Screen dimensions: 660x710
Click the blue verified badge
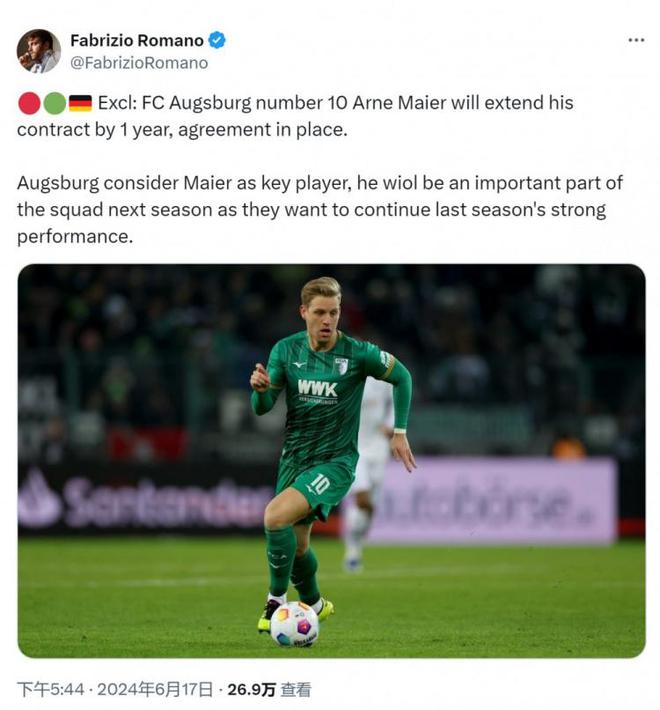pos(217,40)
